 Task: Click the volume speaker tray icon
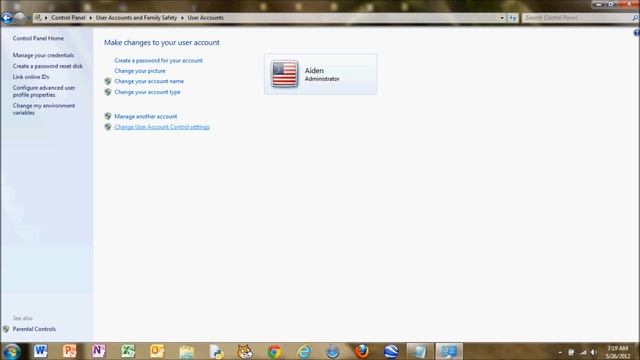pyautogui.click(x=594, y=352)
